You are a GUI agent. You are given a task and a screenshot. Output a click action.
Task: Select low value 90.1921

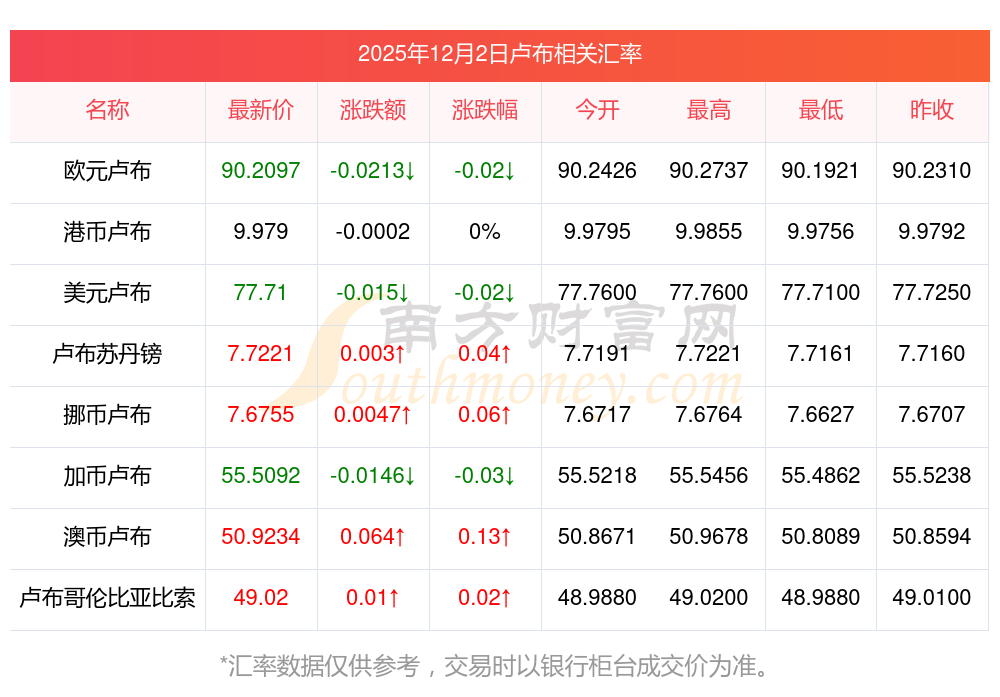[x=821, y=171]
